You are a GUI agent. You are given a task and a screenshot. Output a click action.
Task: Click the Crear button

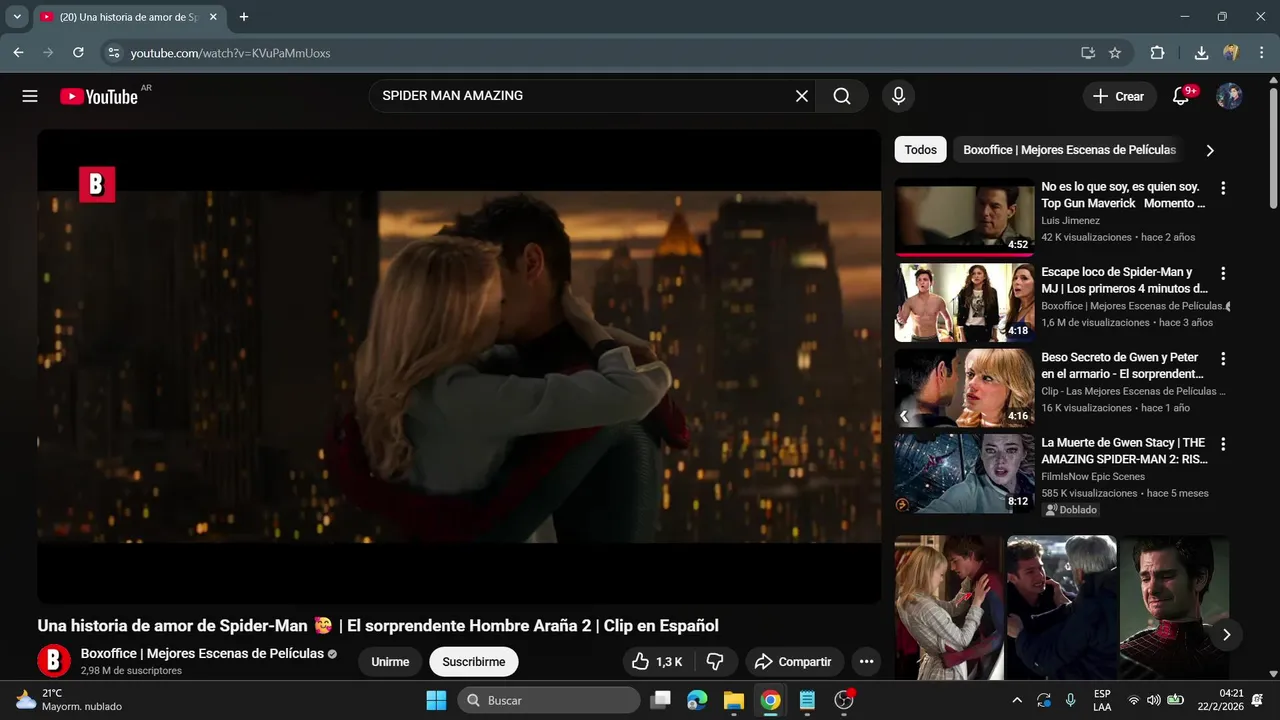tap(1118, 96)
